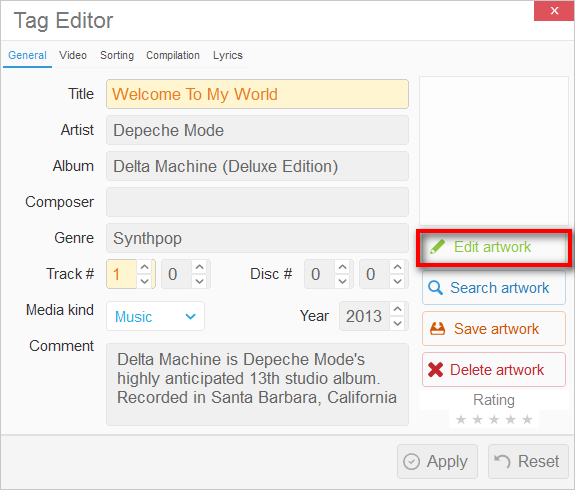Click the Reset button
This screenshot has width=575, height=490.
[528, 461]
